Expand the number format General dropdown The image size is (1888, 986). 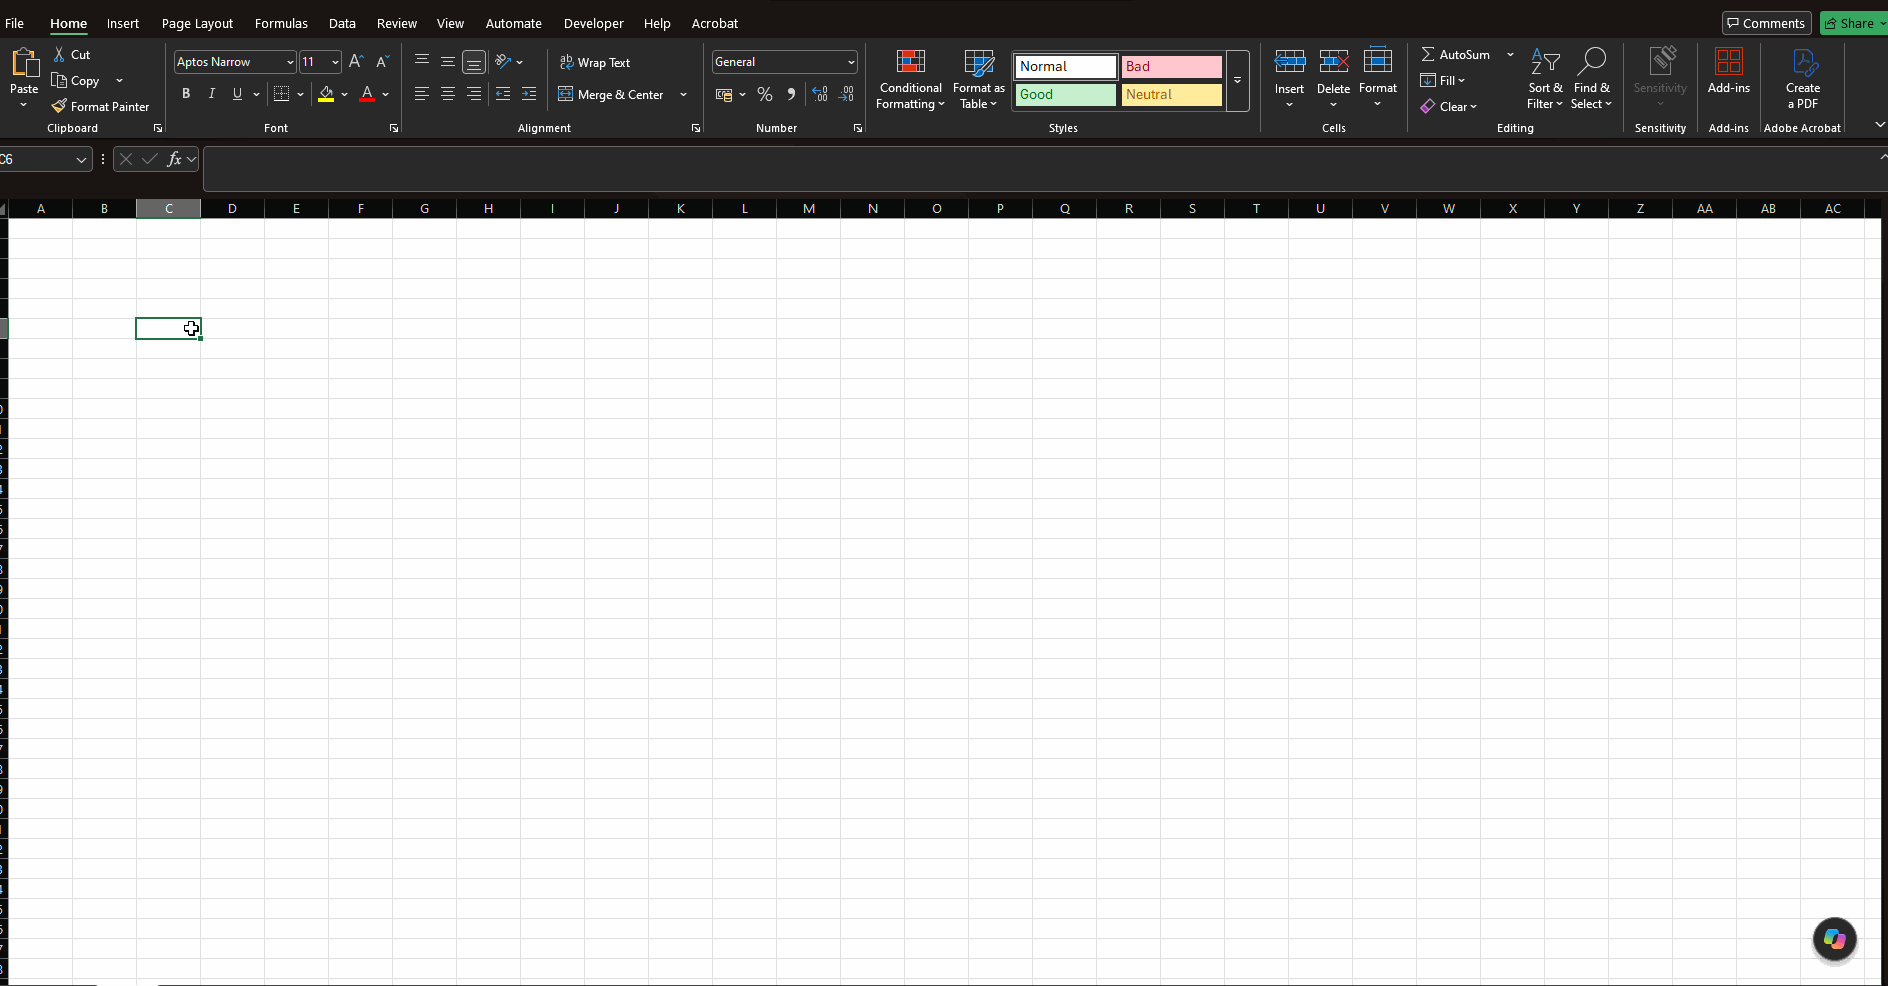point(851,62)
